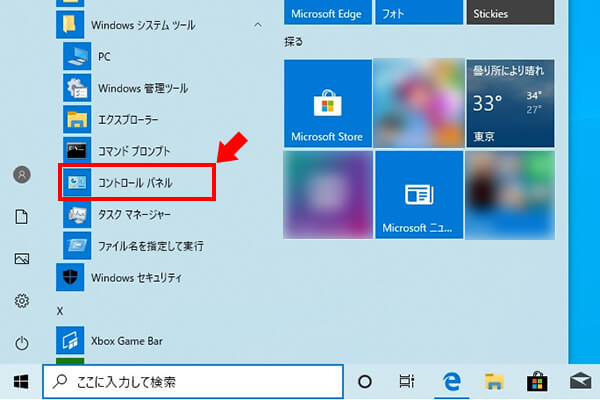Select the ファイル名を指定して実行 label
The height and width of the screenshot is (400, 600).
[151, 246]
